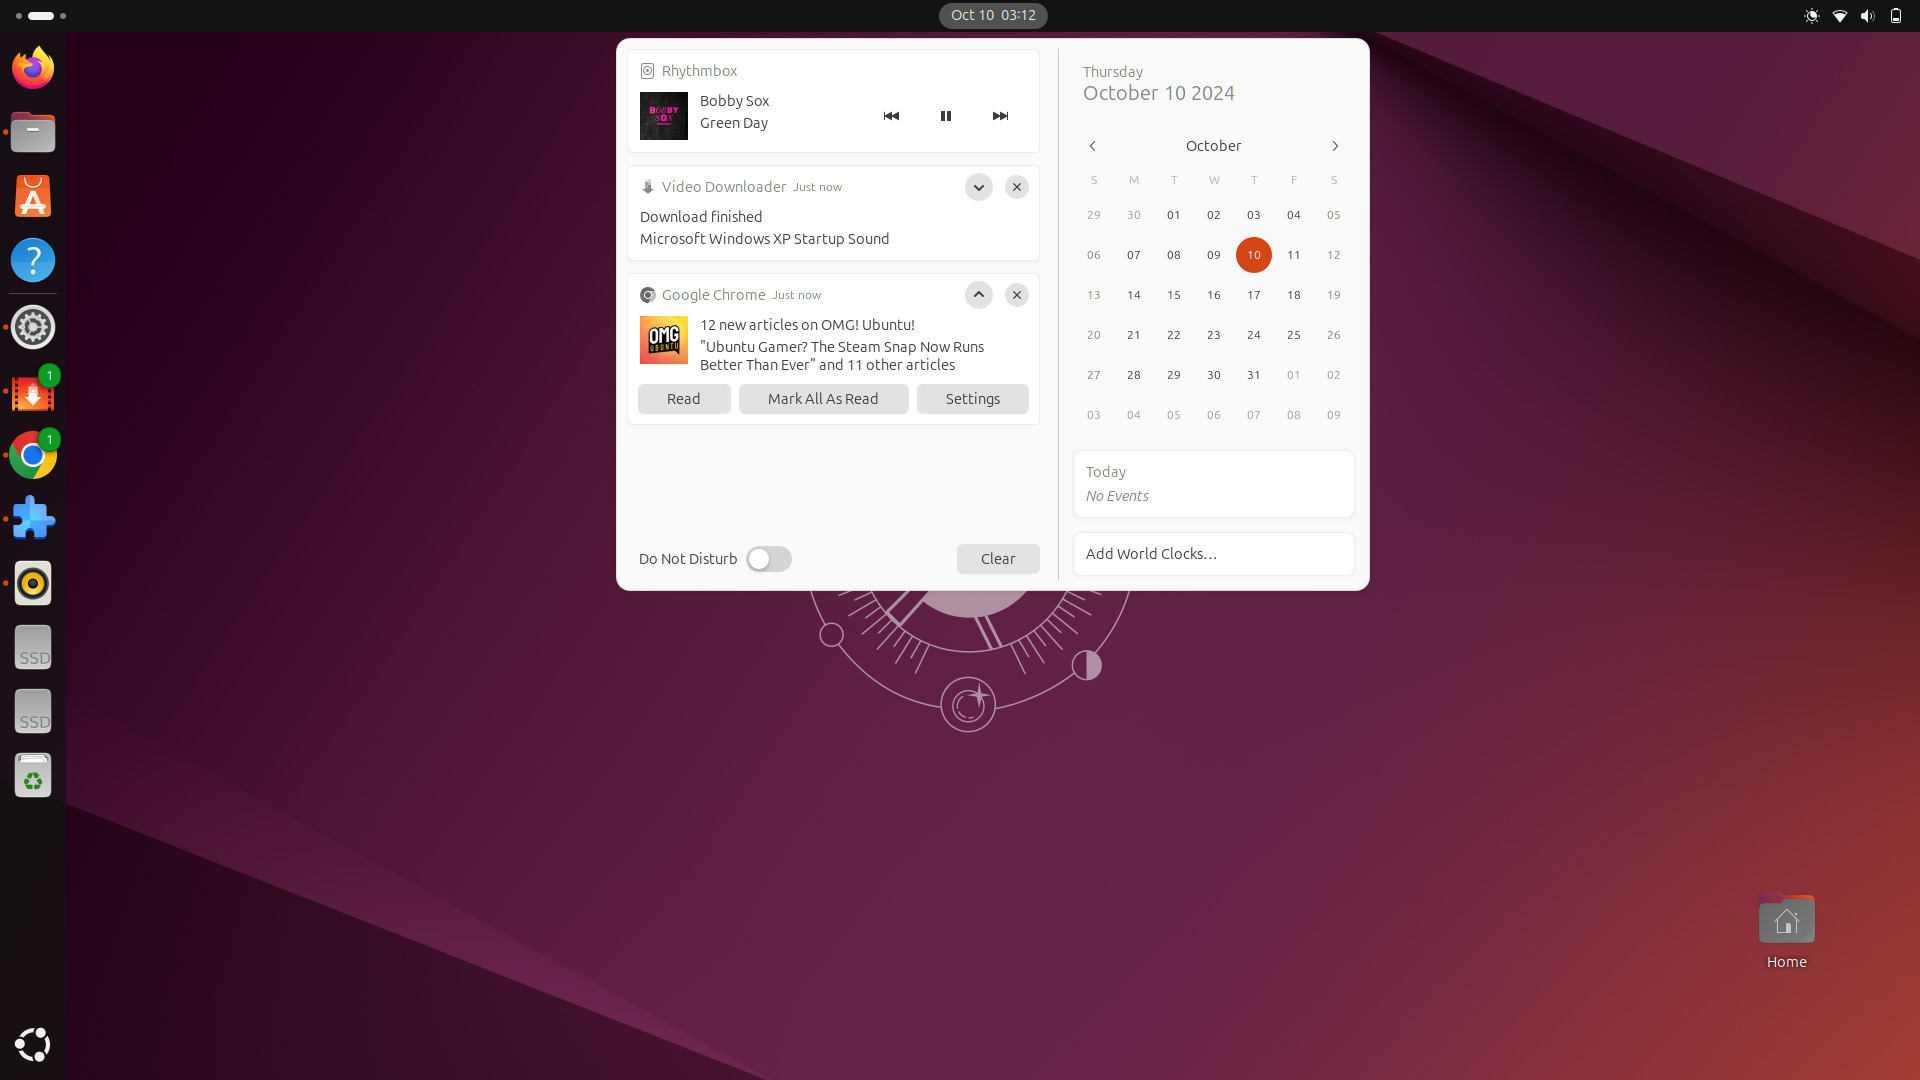Open Trash from dock
This screenshot has width=1920, height=1080.
tap(32, 777)
